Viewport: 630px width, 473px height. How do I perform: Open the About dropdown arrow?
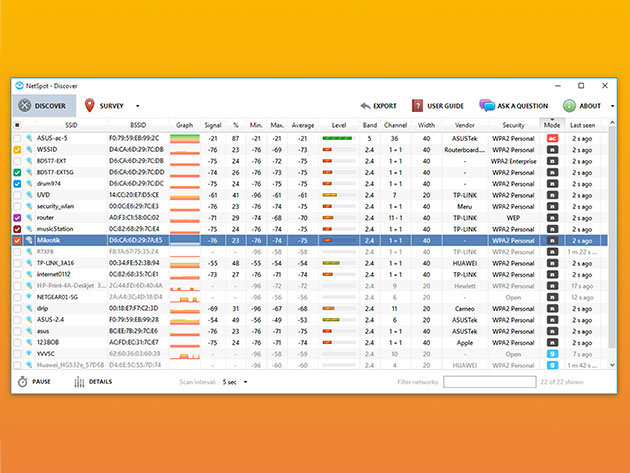pos(612,106)
